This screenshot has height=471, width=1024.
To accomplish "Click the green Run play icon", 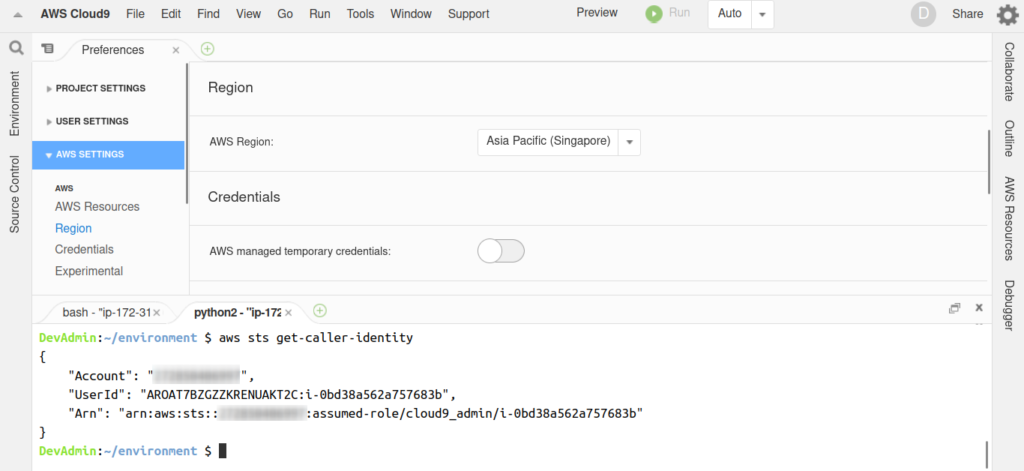I will pyautogui.click(x=654, y=14).
